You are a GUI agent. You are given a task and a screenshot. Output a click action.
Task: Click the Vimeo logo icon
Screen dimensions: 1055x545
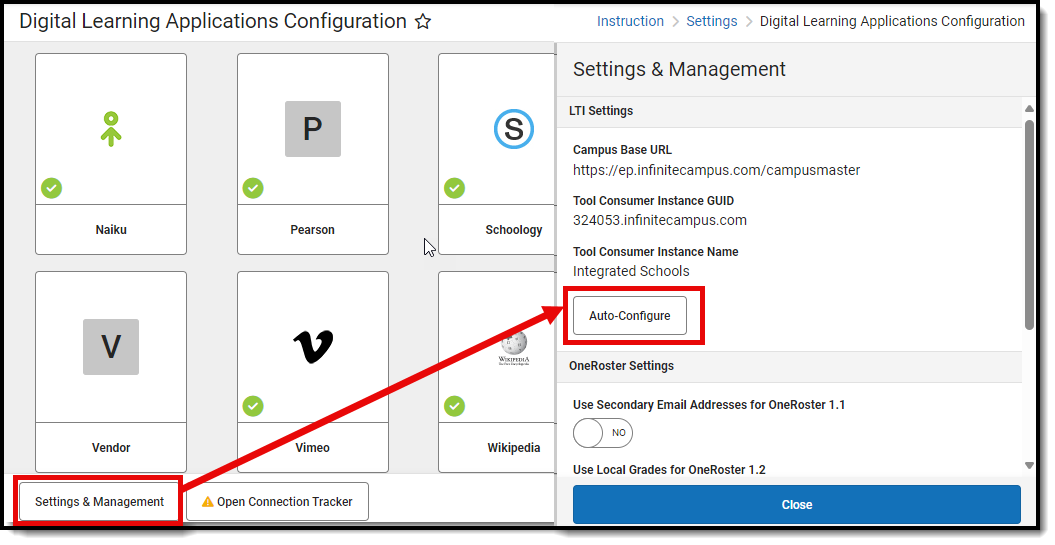pyautogui.click(x=314, y=347)
